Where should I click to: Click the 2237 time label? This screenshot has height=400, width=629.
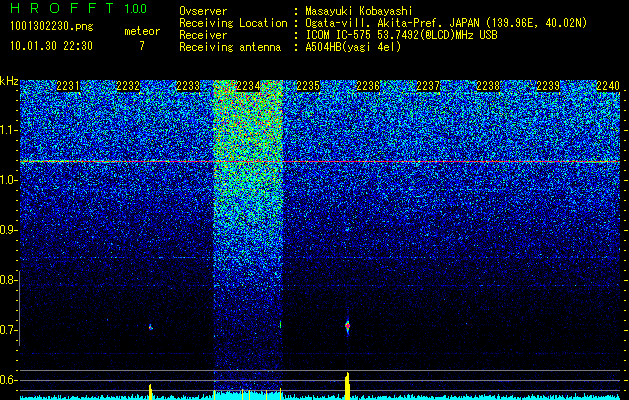tap(428, 86)
